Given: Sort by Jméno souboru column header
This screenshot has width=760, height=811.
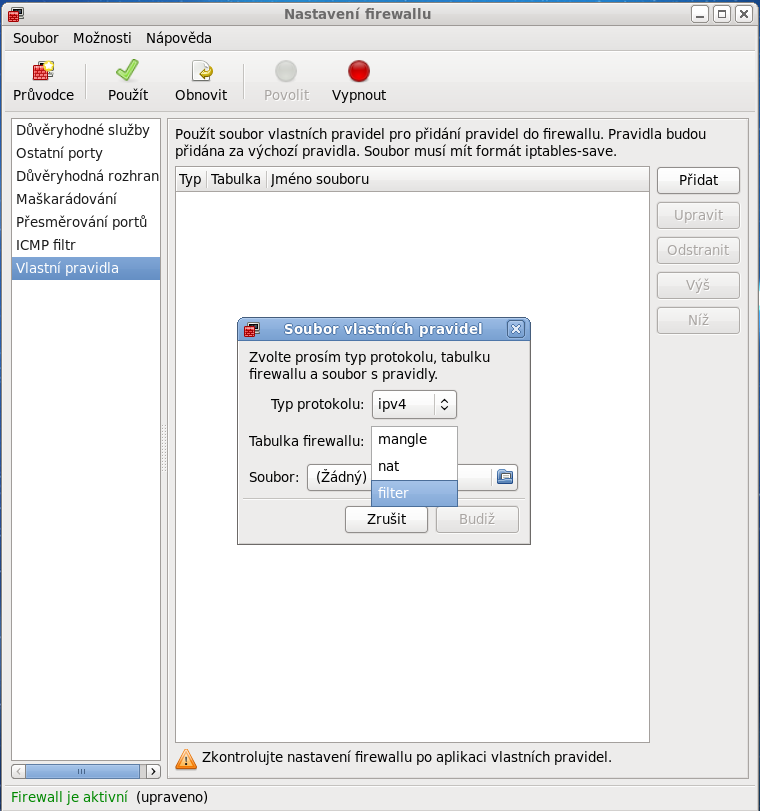Looking at the screenshot, I should 457,179.
